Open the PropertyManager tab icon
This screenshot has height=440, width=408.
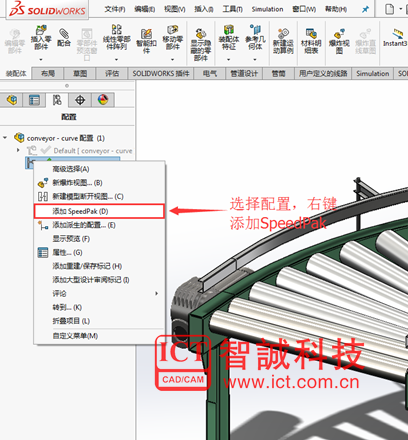click(x=34, y=100)
